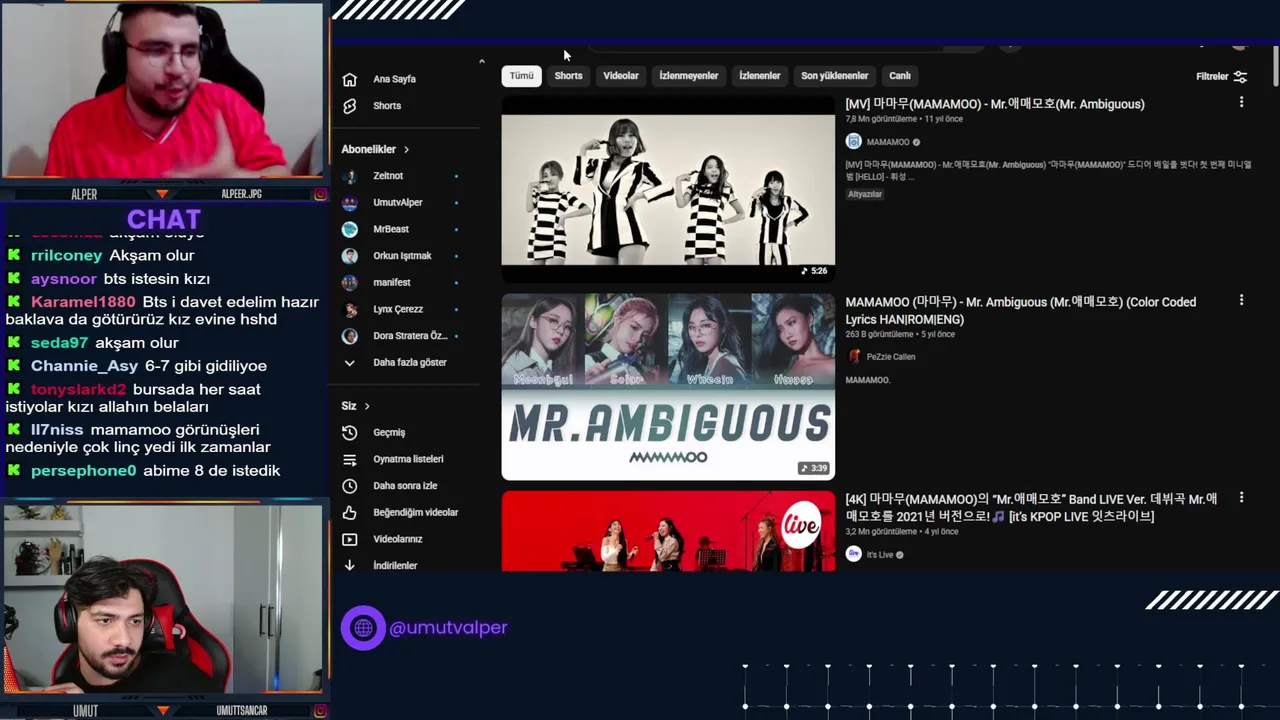Open Zeitnot channel avatar

(x=350, y=176)
